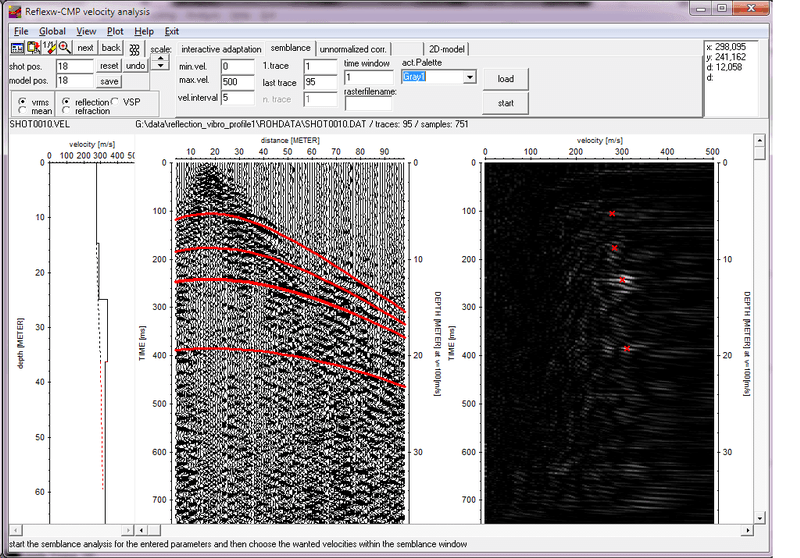The height and width of the screenshot is (558, 800).
Task: Click the main horizontal scrollbar right arrow
Action: coord(747,530)
